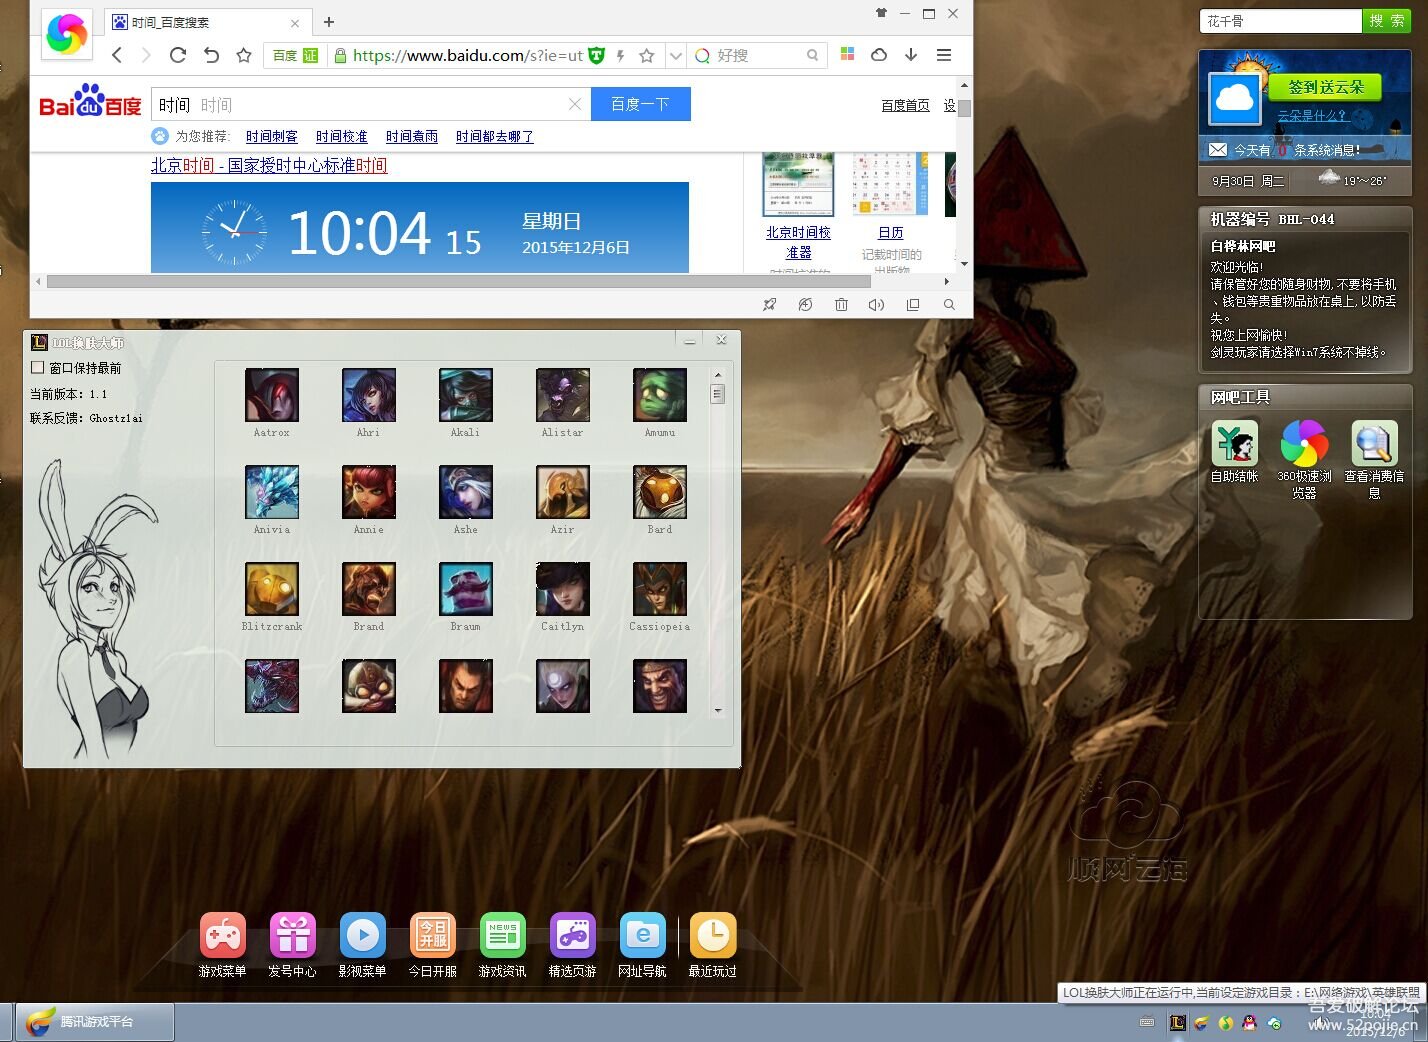Expand the browser address bar dropdown arrow
1428x1042 pixels.
pos(676,56)
